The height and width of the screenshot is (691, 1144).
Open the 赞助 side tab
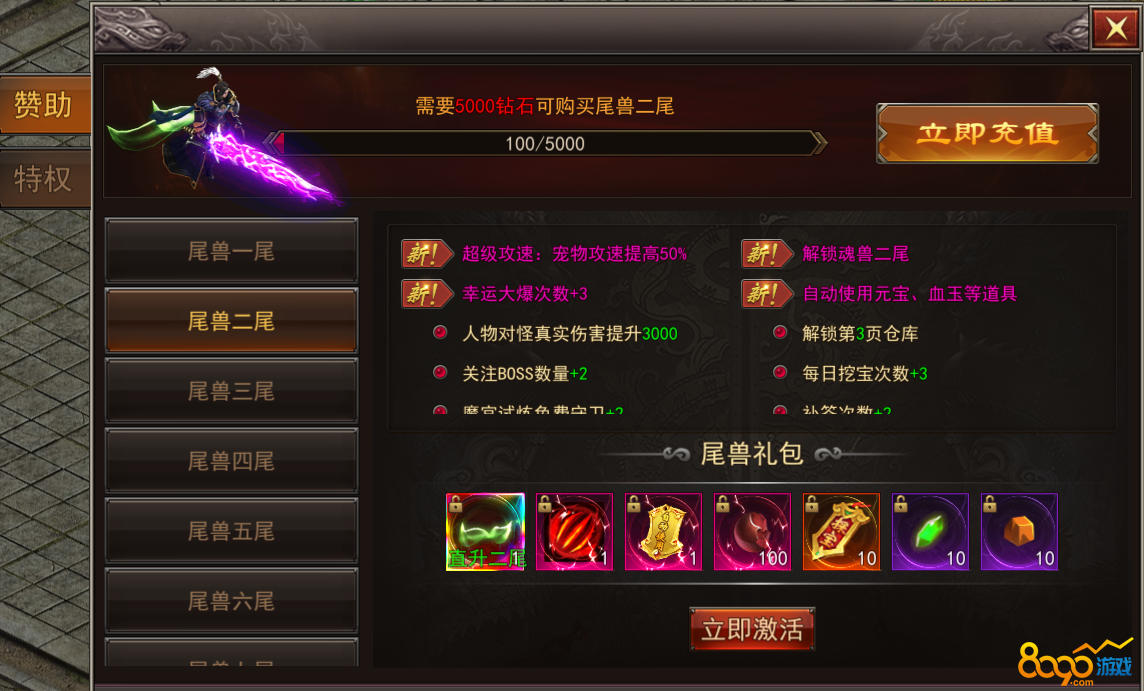click(45, 104)
